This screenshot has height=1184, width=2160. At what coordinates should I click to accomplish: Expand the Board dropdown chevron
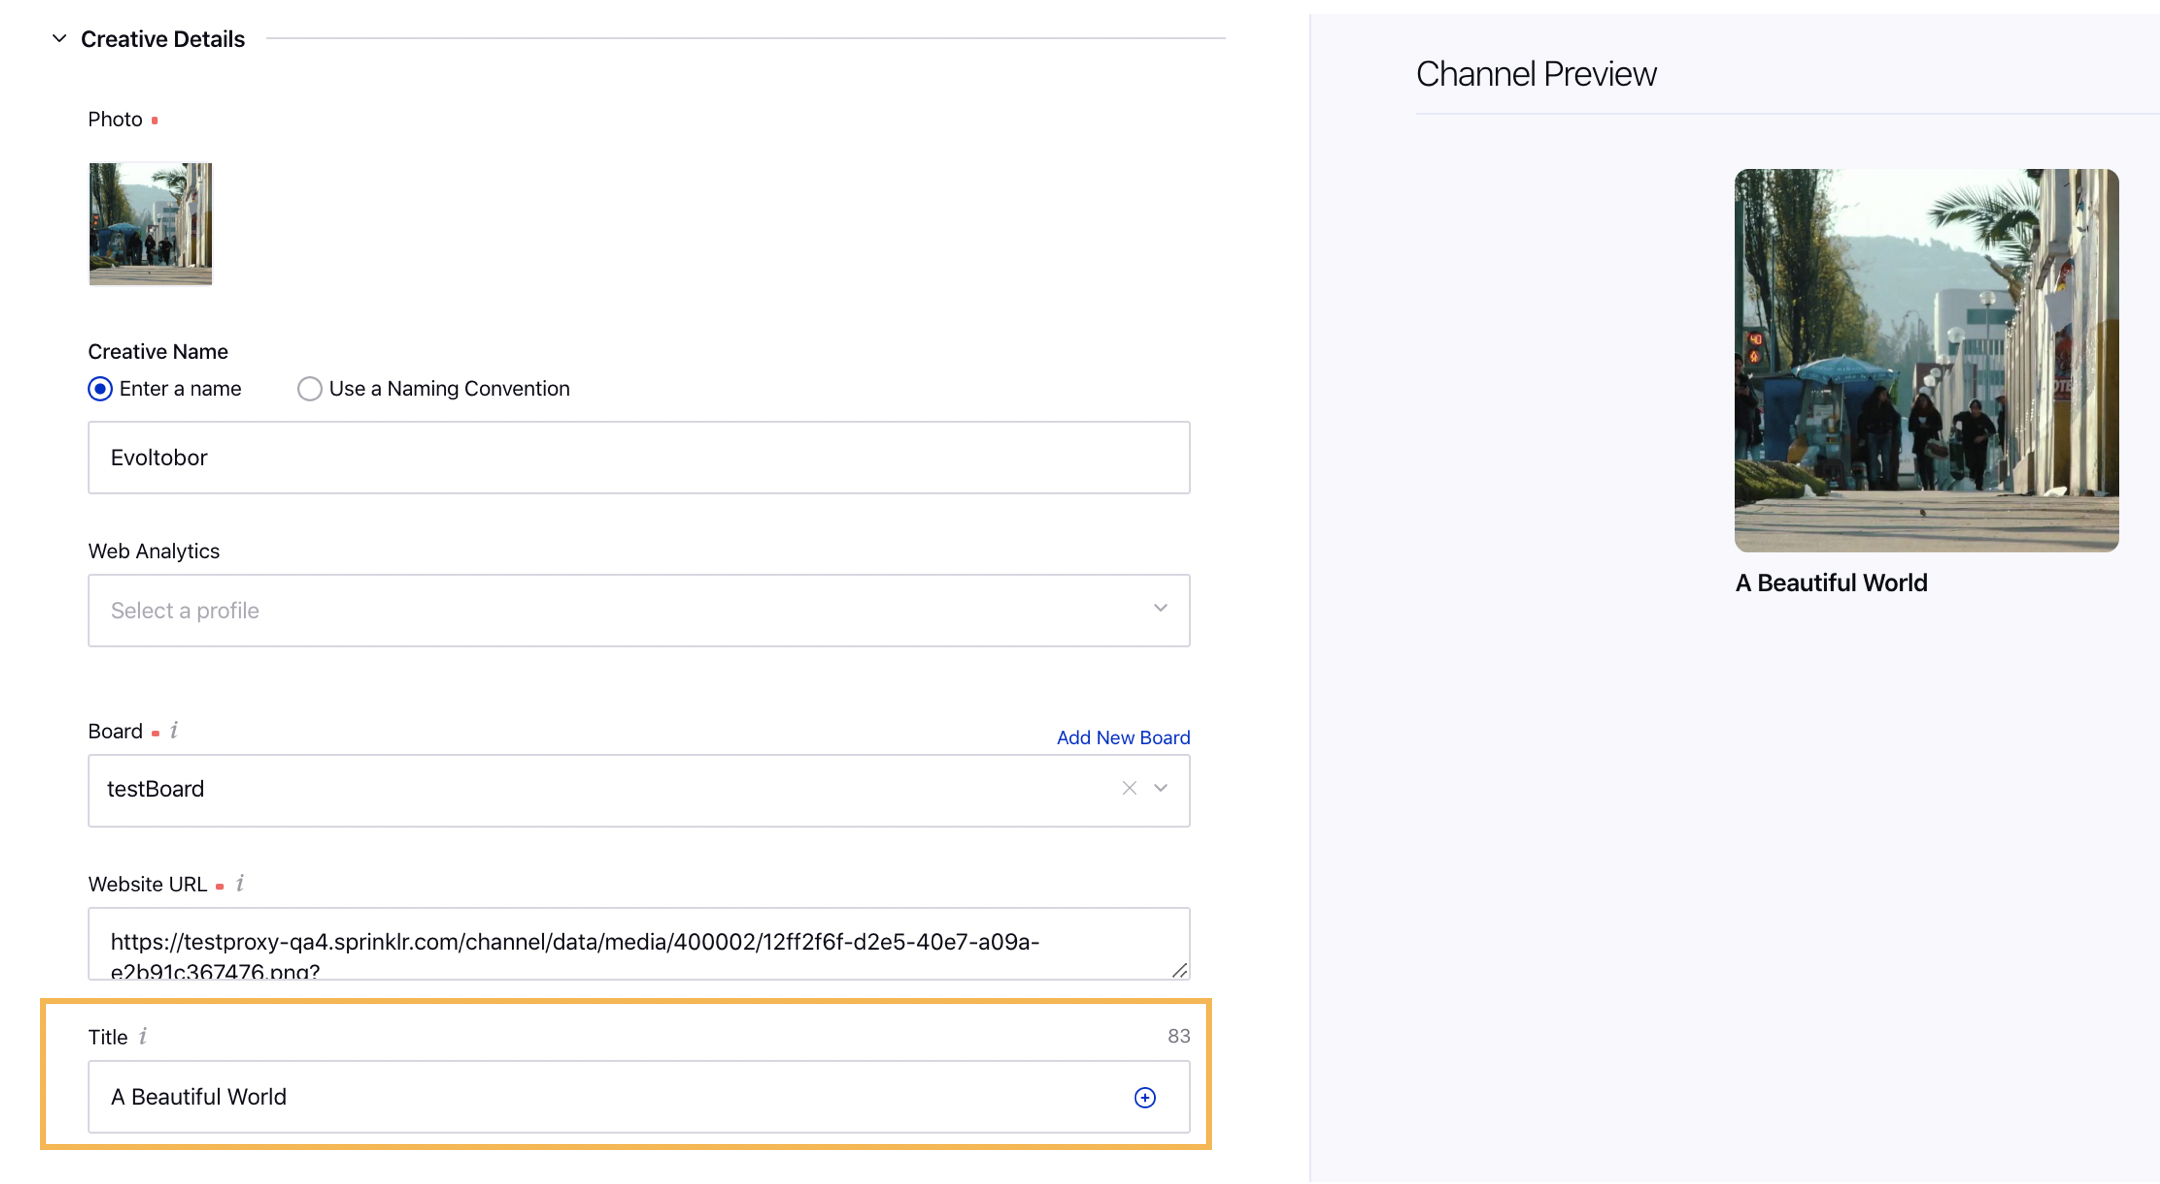pyautogui.click(x=1160, y=789)
